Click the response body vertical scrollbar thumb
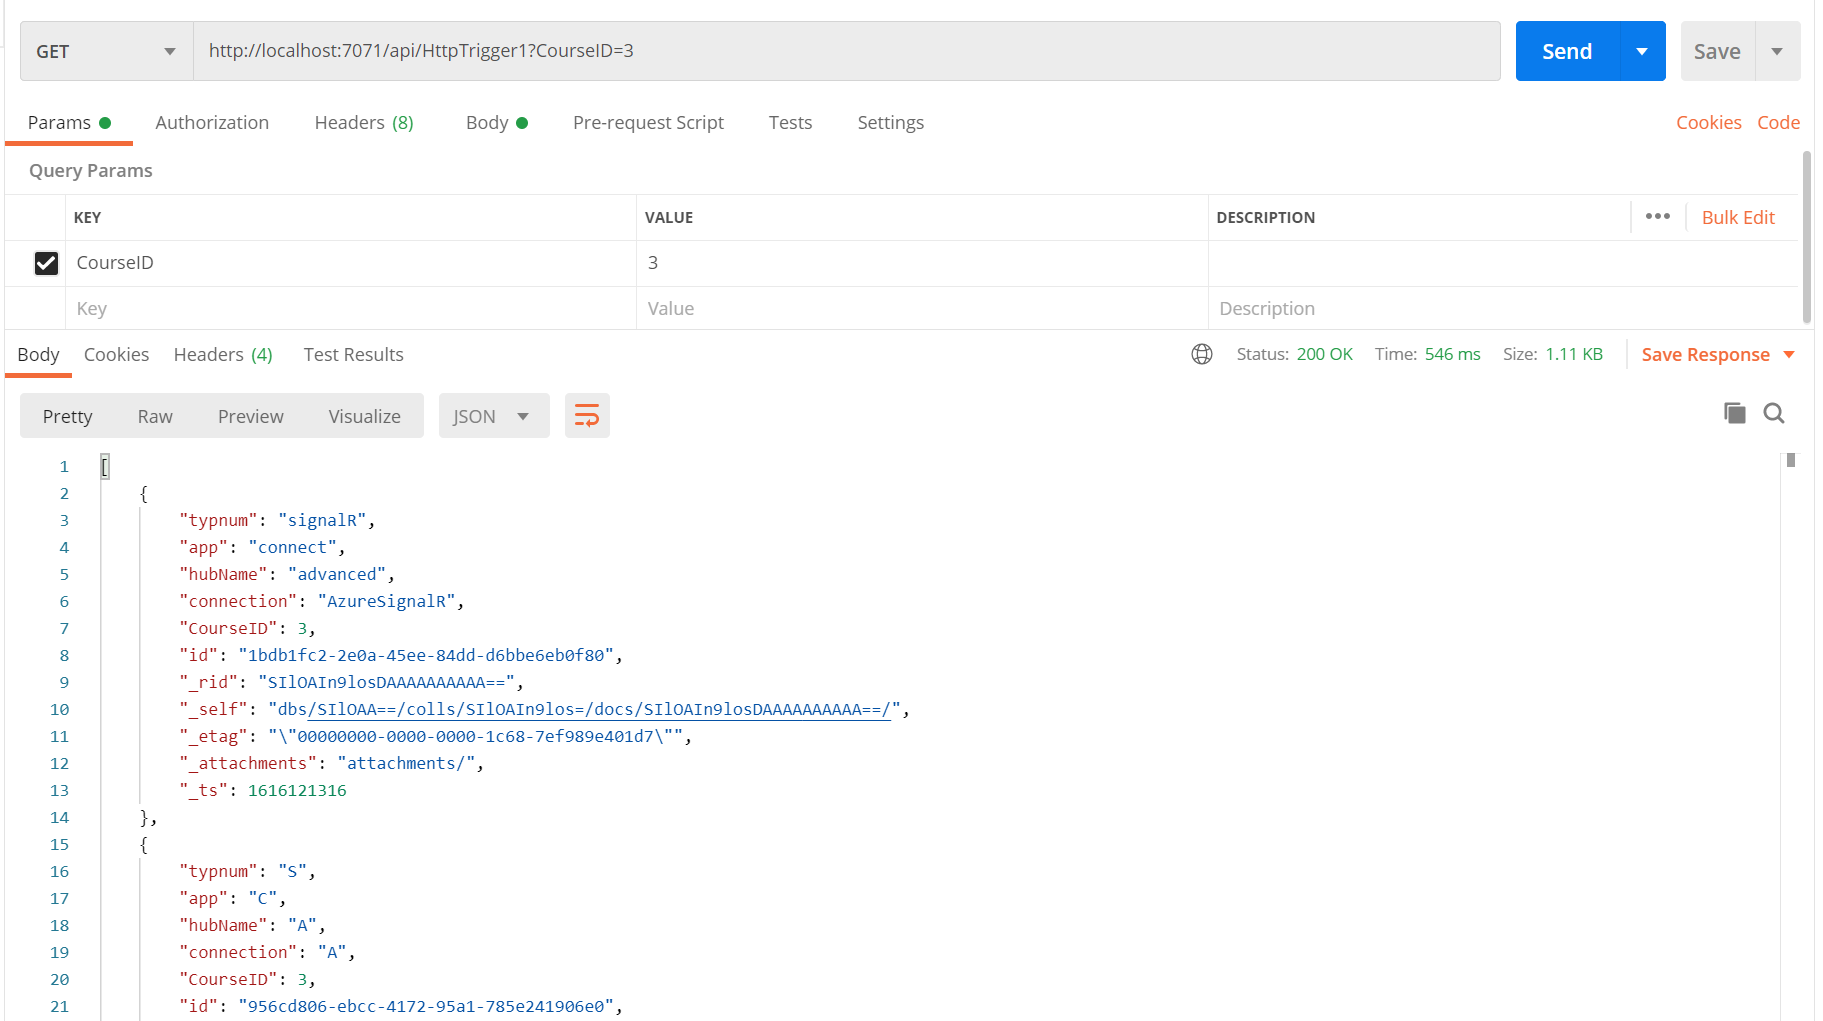The width and height of the screenshot is (1823, 1021). pos(1791,460)
